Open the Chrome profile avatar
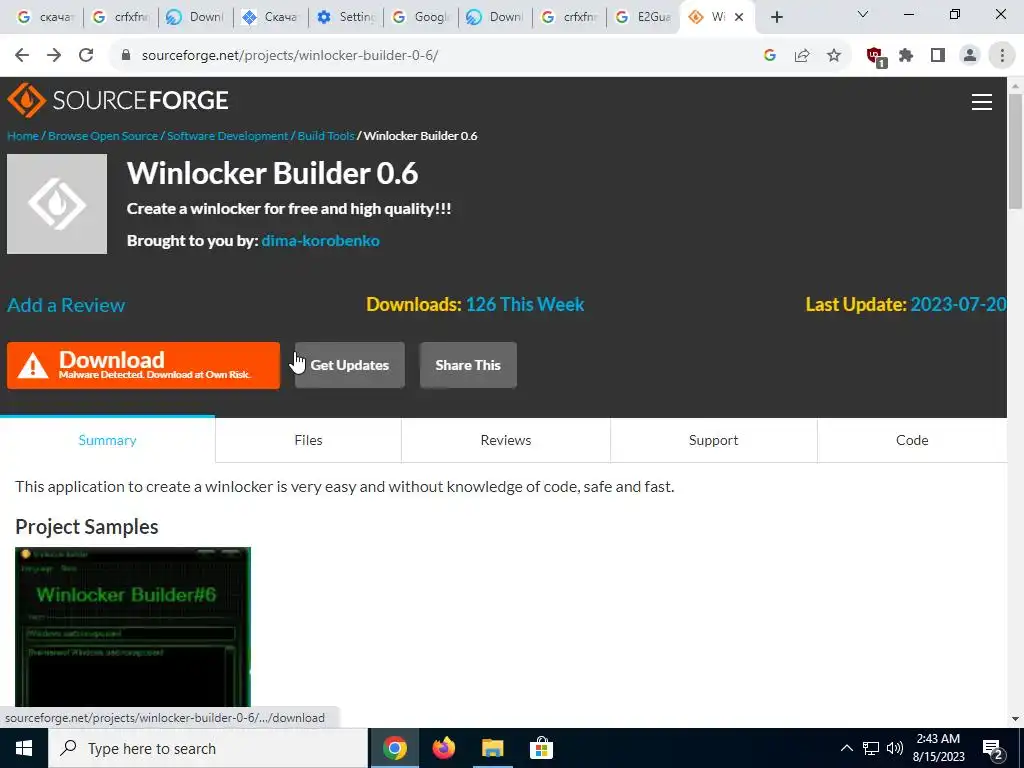This screenshot has width=1024, height=768. 970,56
